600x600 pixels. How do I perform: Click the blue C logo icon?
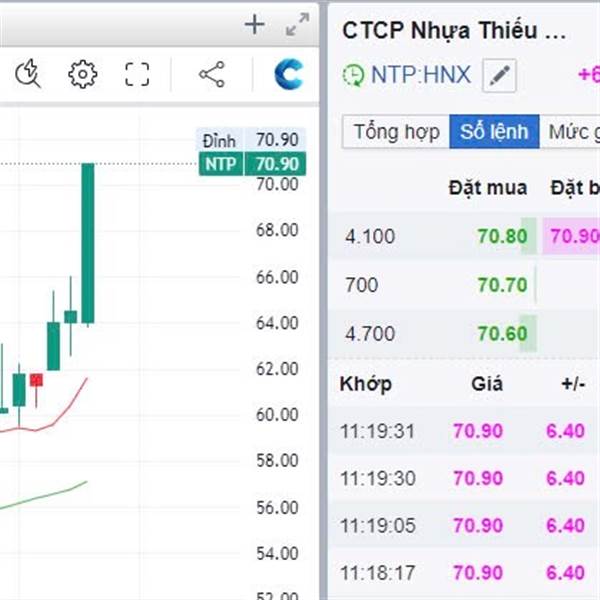tap(289, 74)
